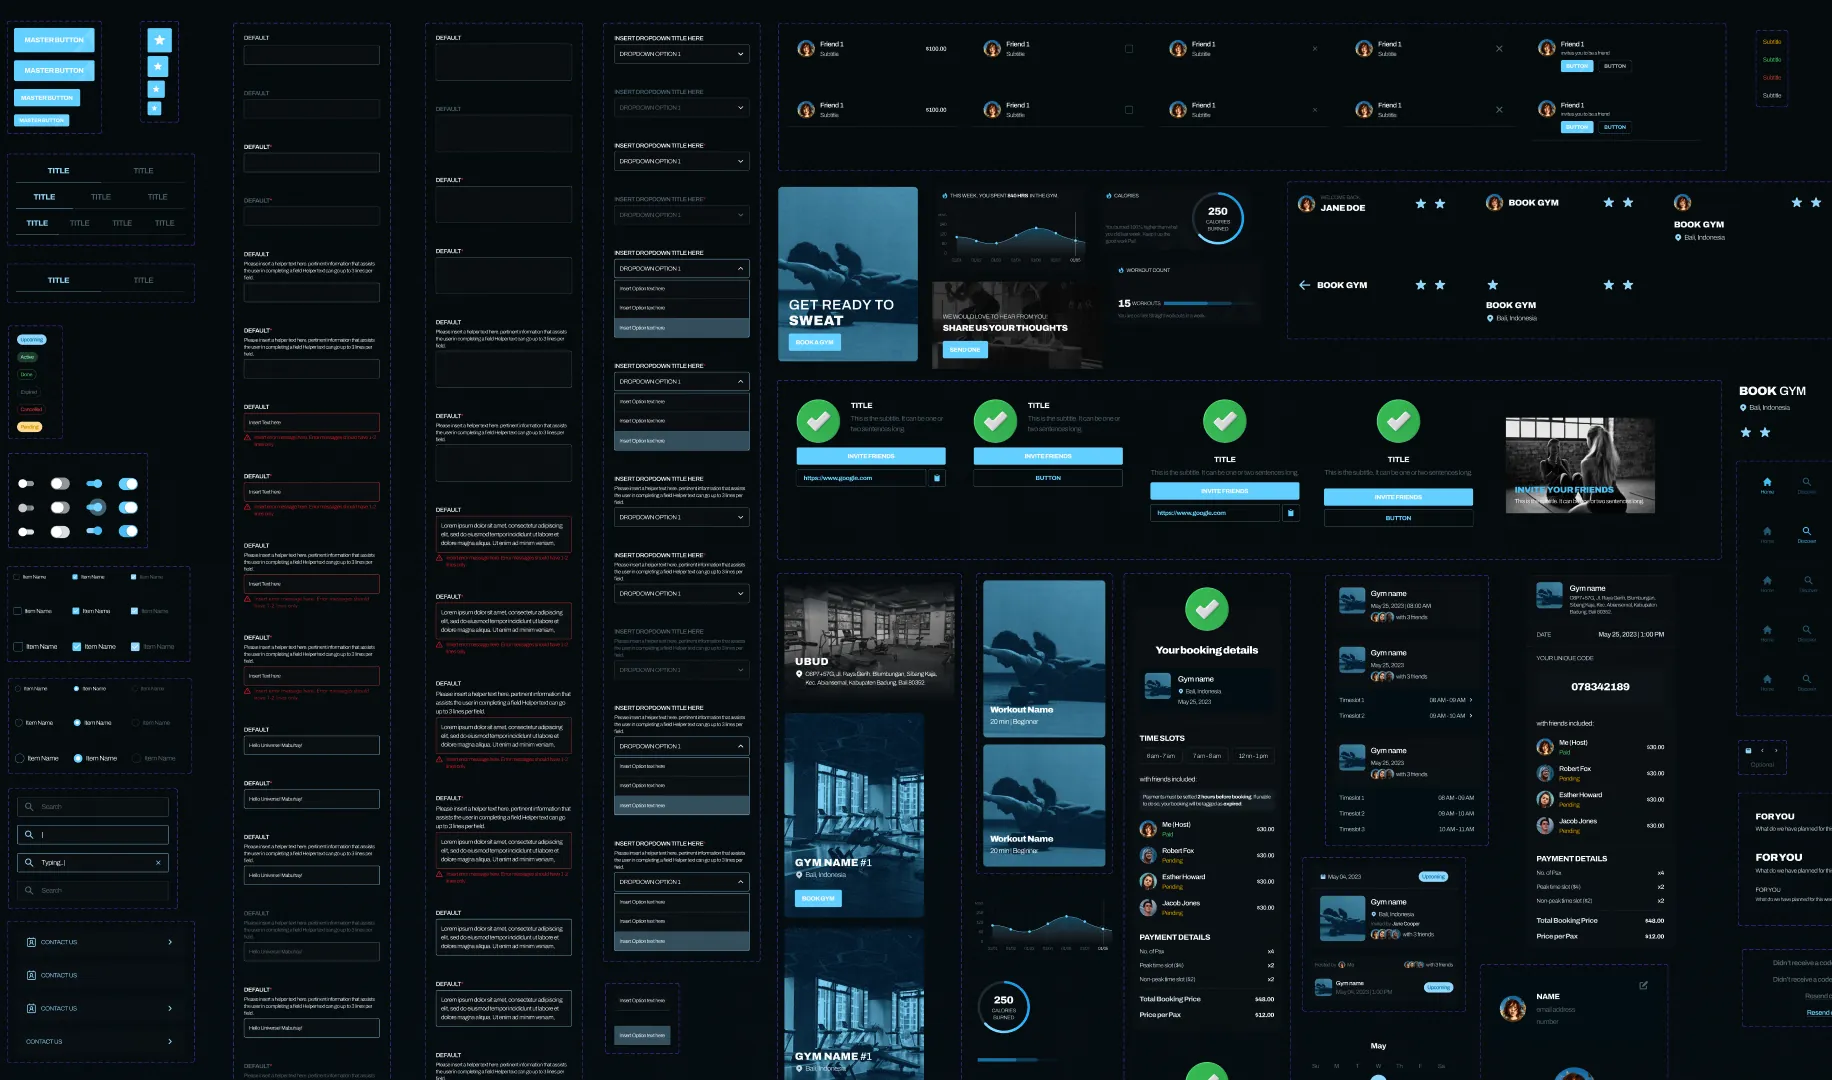Image resolution: width=1832 pixels, height=1080 pixels.
Task: Click flame icon beside WORKOUT COUNT label
Action: point(1121,270)
